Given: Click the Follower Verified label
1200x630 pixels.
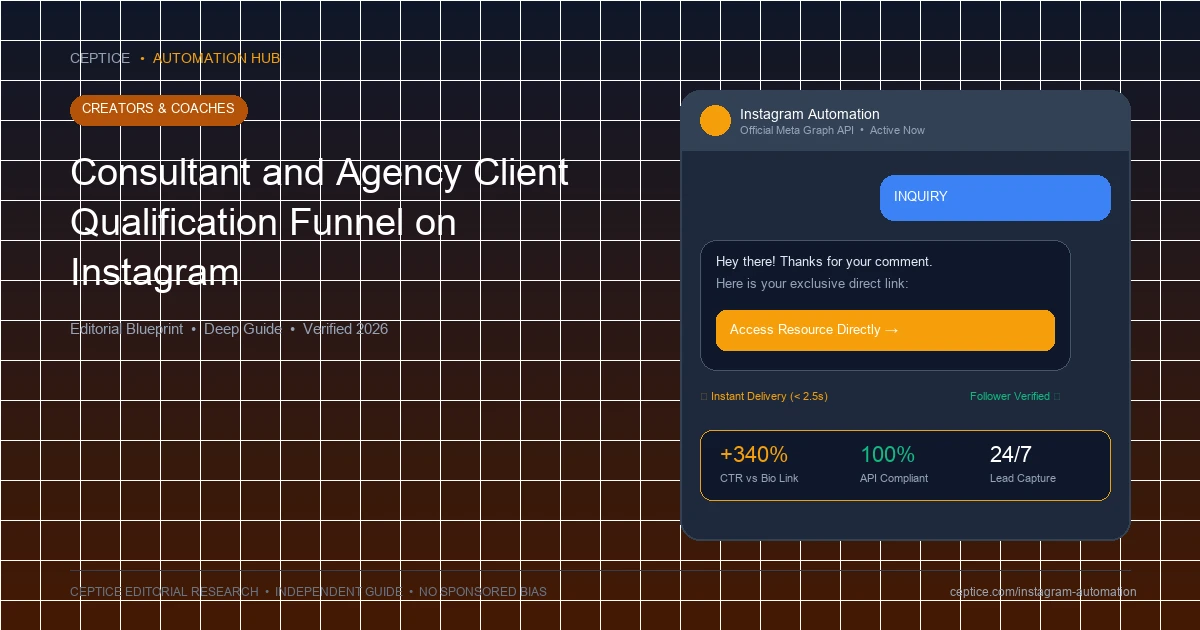Looking at the screenshot, I should (x=1010, y=397).
